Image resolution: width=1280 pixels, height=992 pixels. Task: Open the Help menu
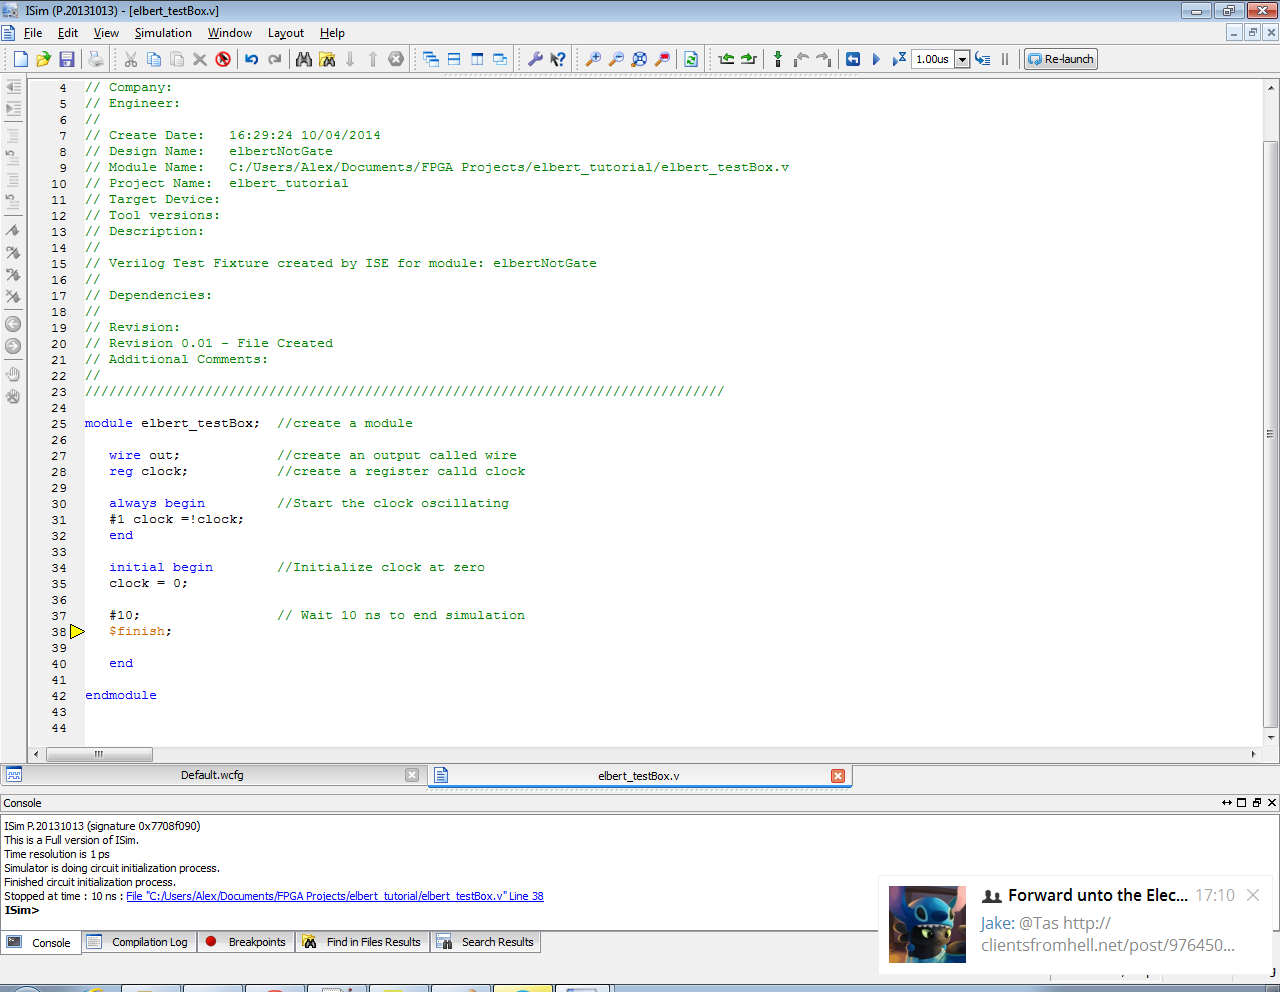point(332,33)
